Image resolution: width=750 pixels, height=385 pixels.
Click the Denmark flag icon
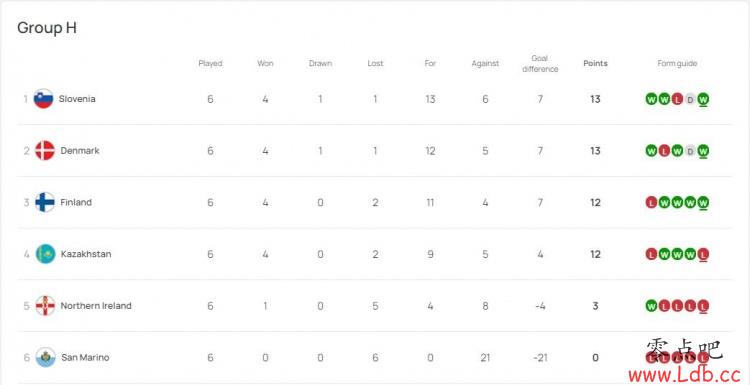click(45, 151)
